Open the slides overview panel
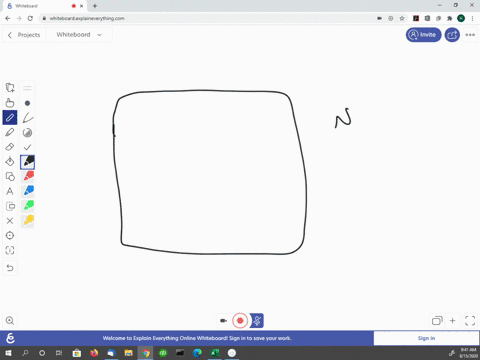480x360 pixels. point(437,321)
